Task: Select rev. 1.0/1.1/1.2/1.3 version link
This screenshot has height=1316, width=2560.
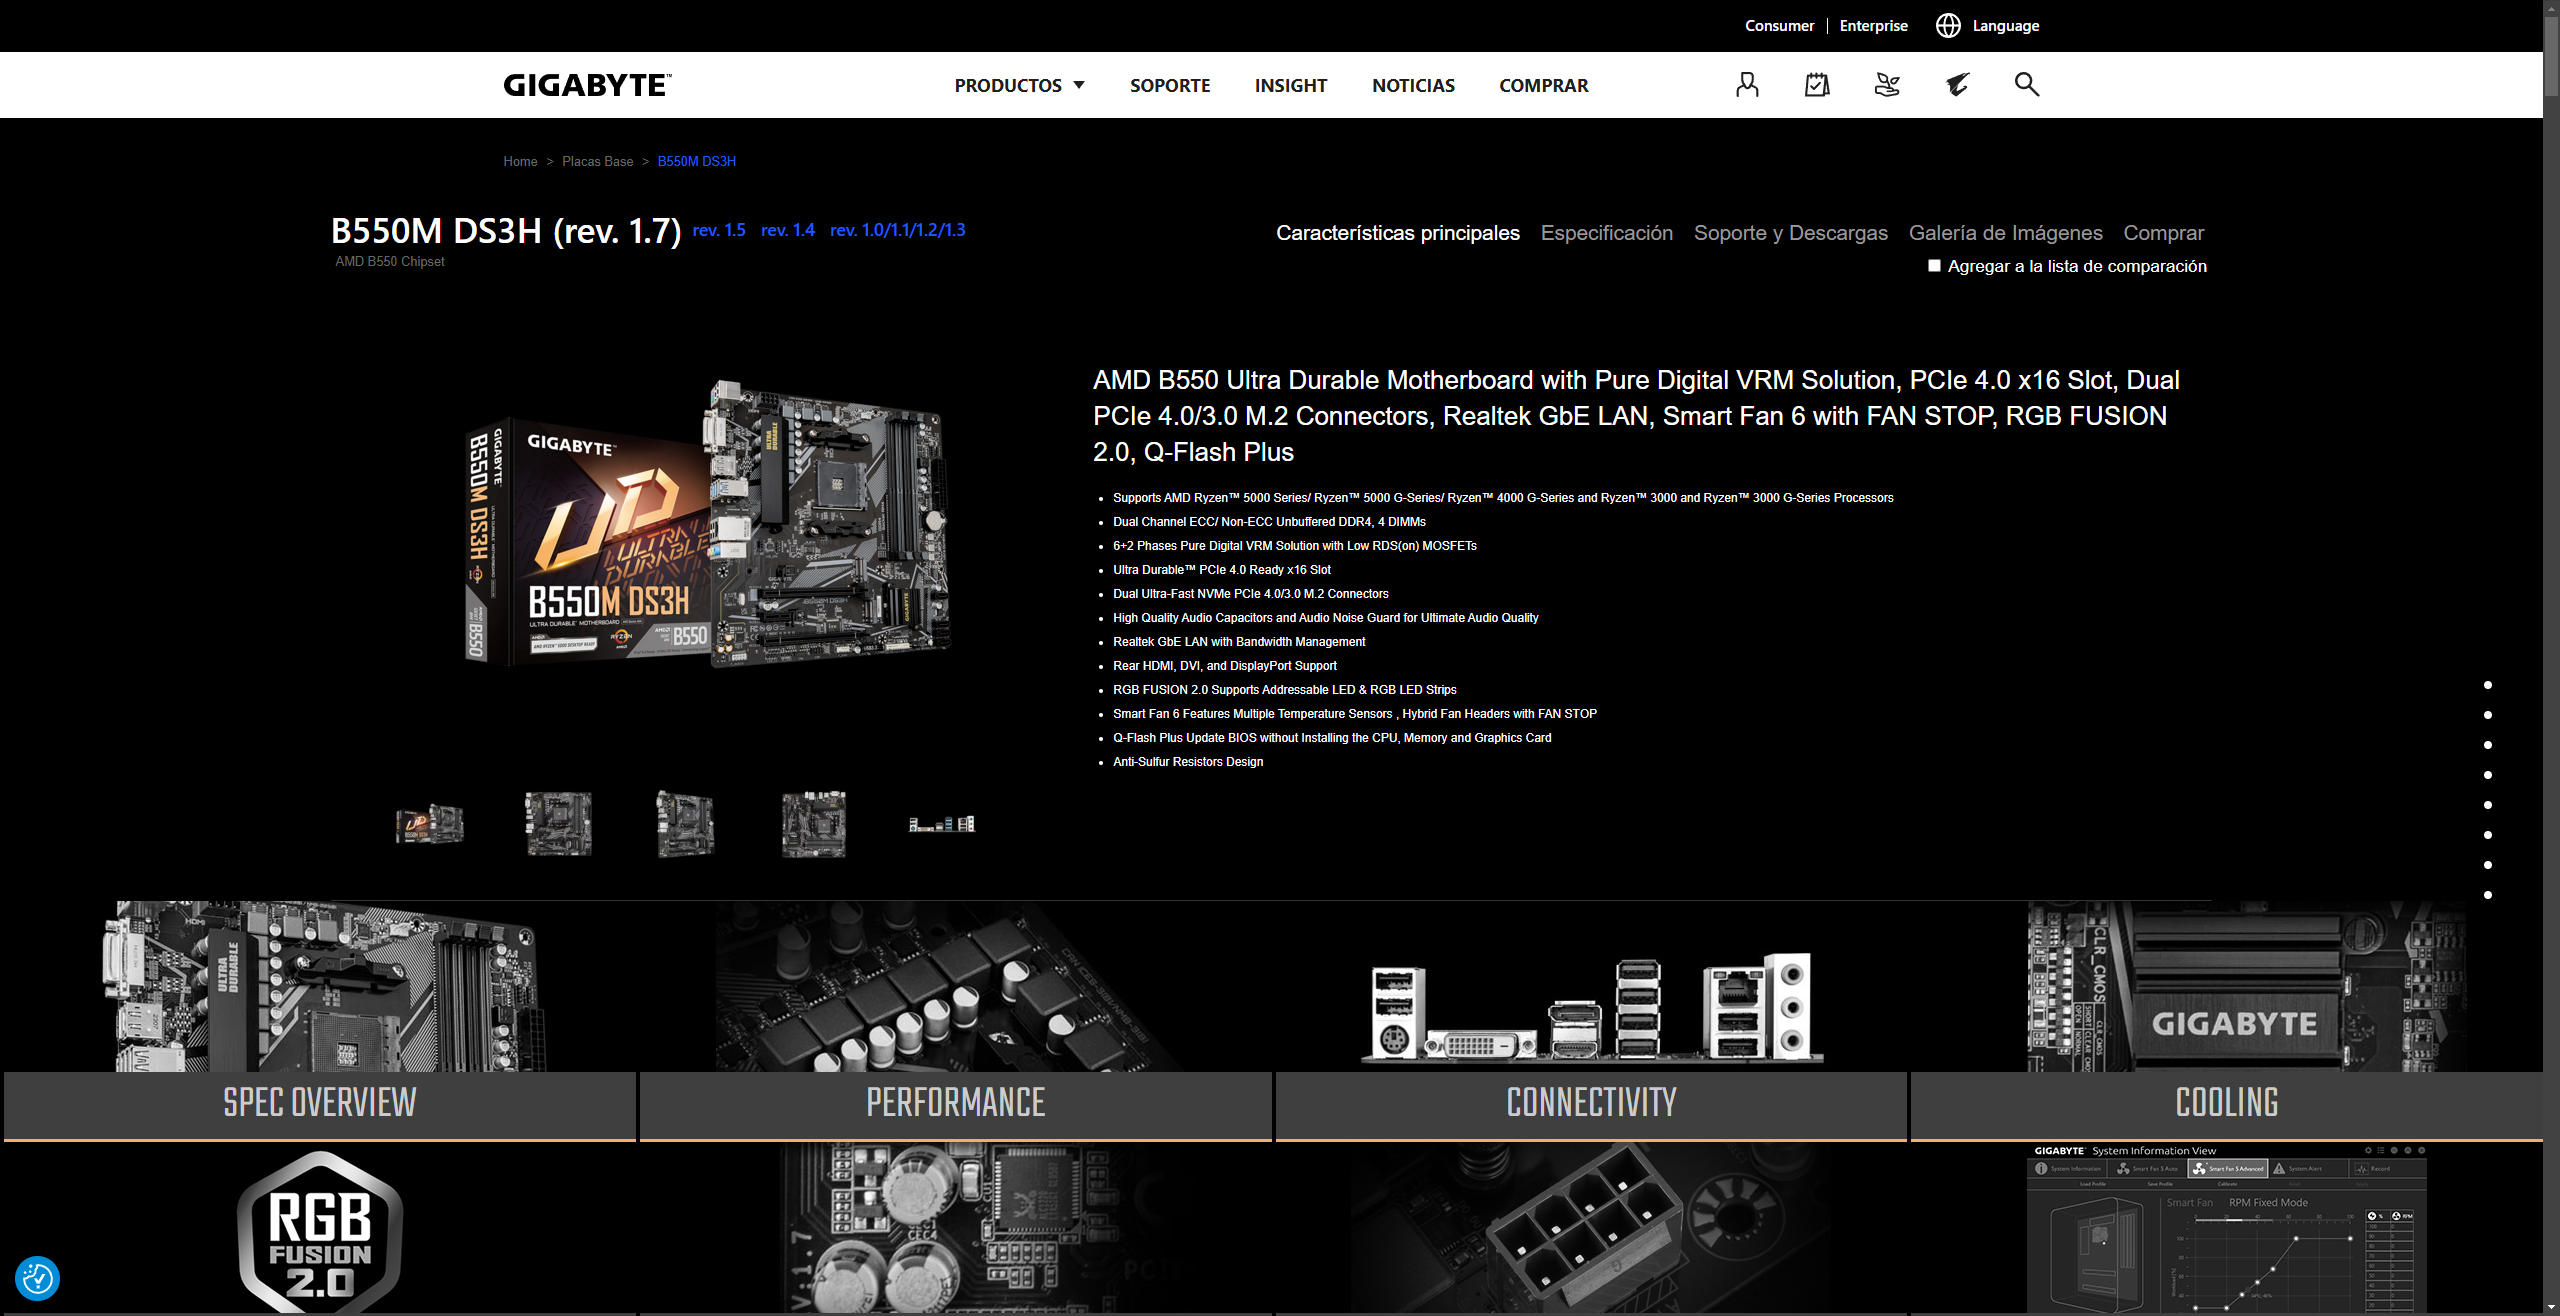Action: point(898,230)
